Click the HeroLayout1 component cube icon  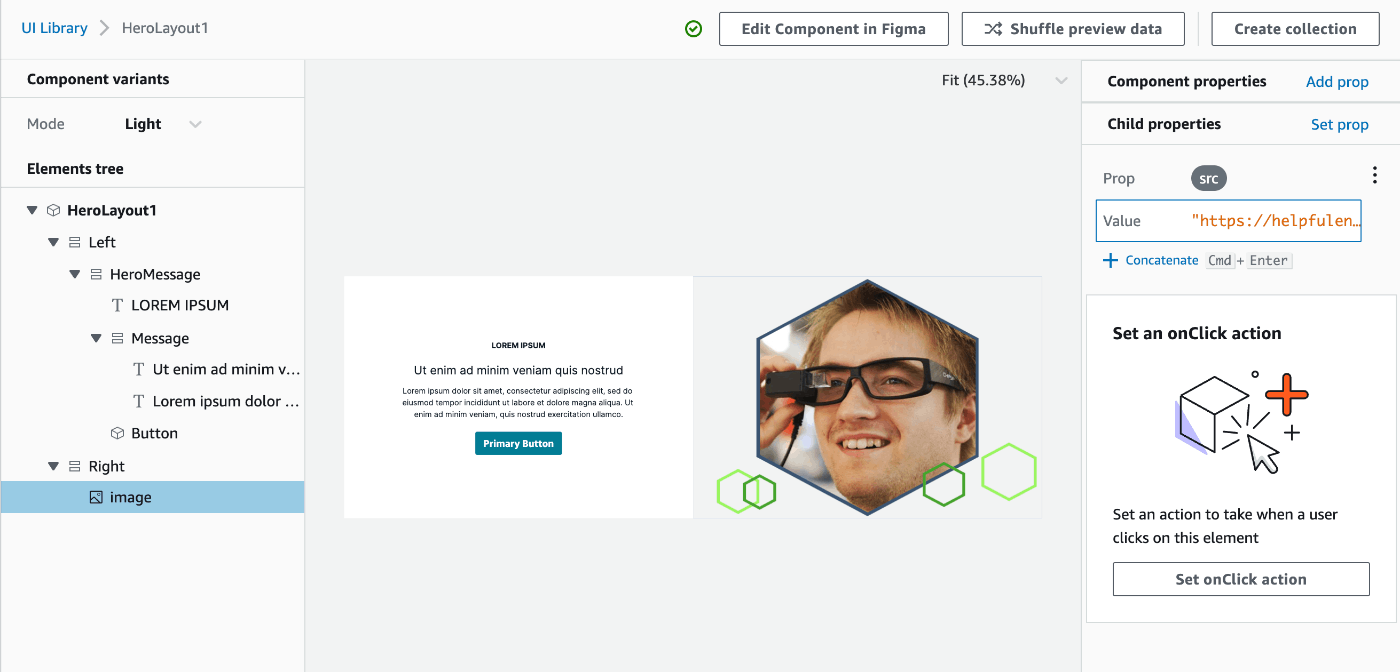click(54, 210)
